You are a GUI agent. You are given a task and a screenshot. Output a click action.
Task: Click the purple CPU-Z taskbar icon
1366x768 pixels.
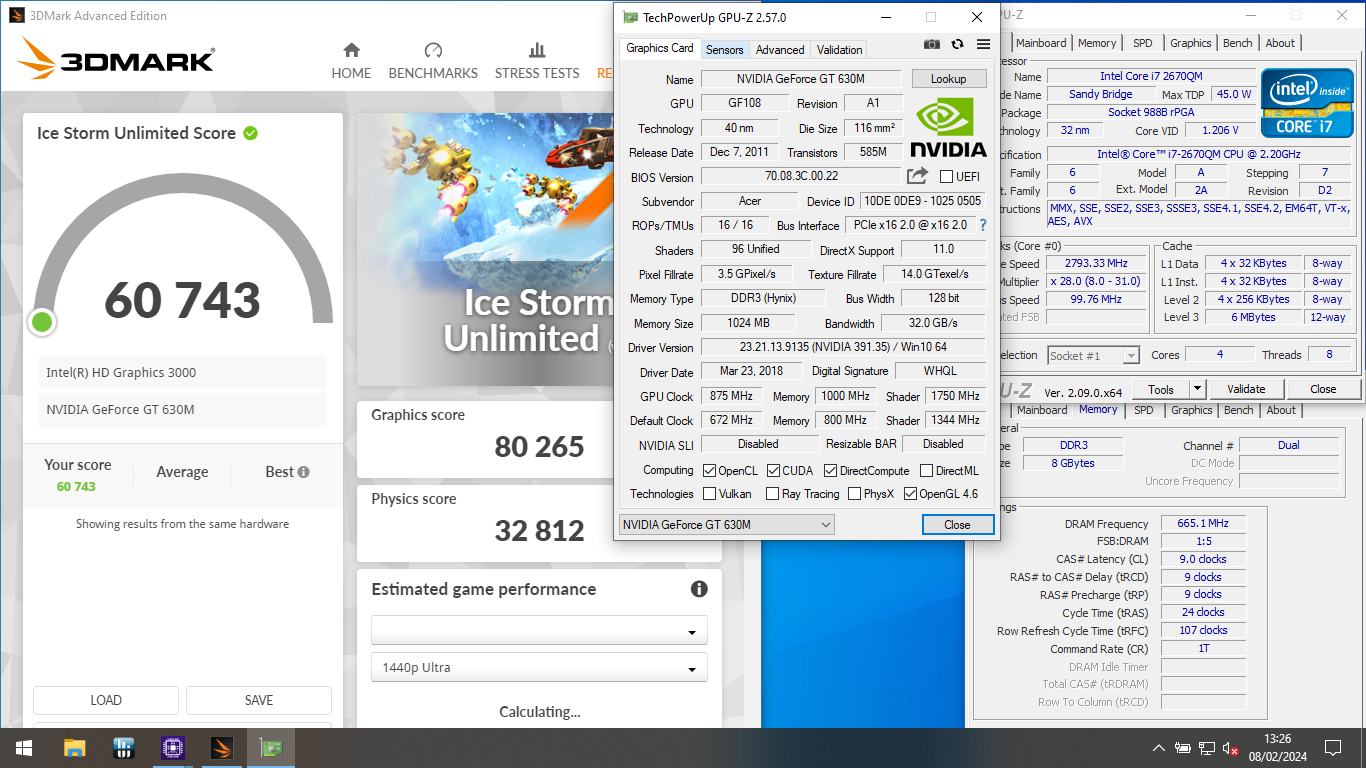tap(173, 748)
